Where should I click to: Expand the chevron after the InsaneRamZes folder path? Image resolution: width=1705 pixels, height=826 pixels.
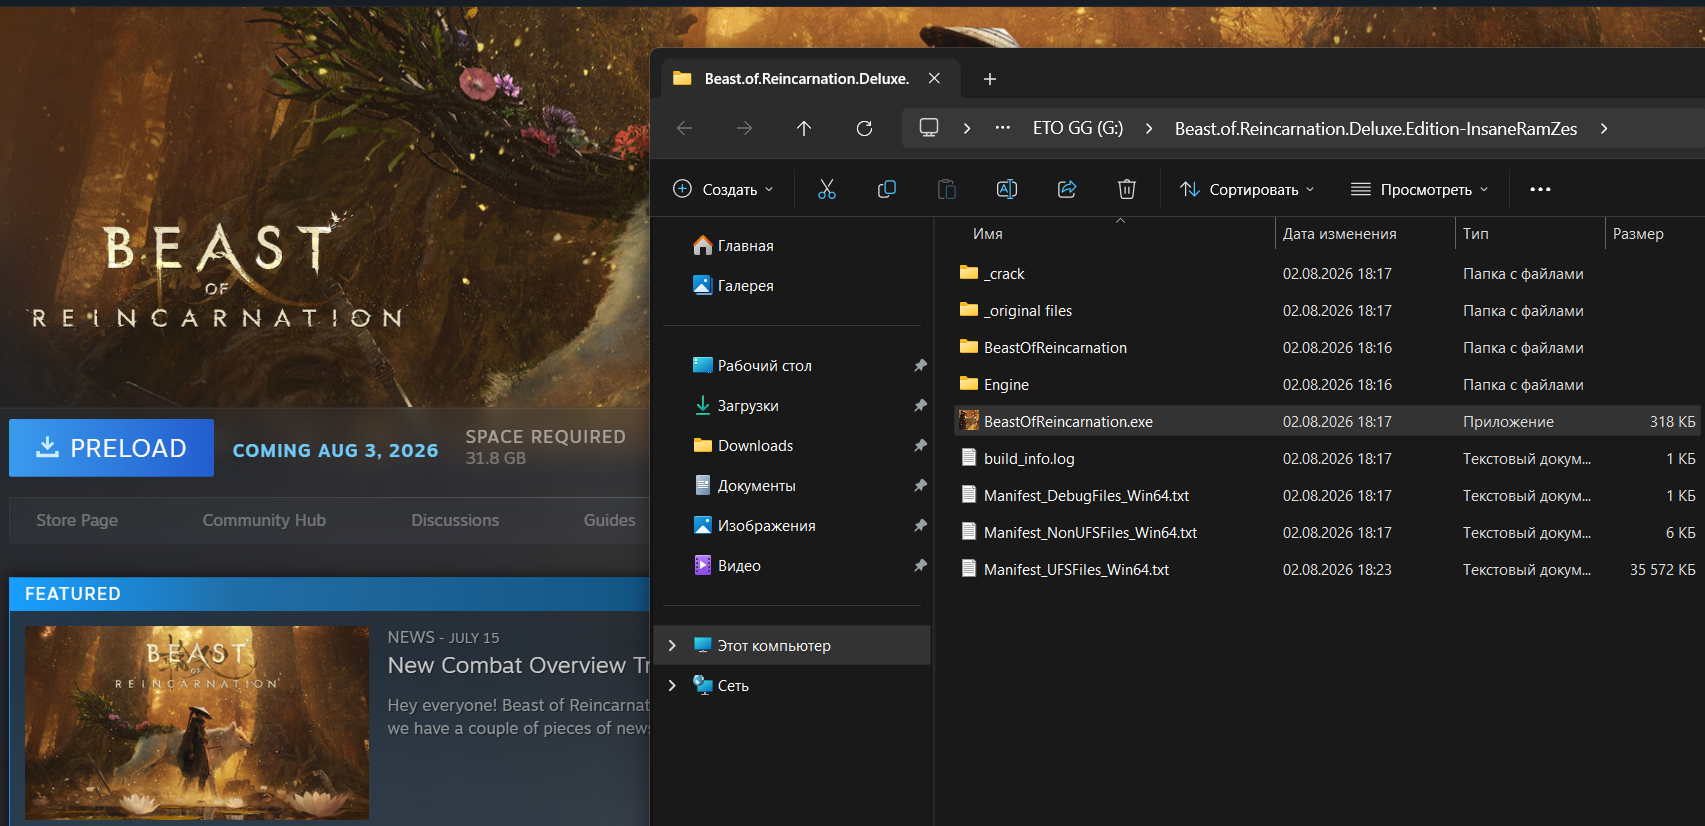pyautogui.click(x=1604, y=128)
